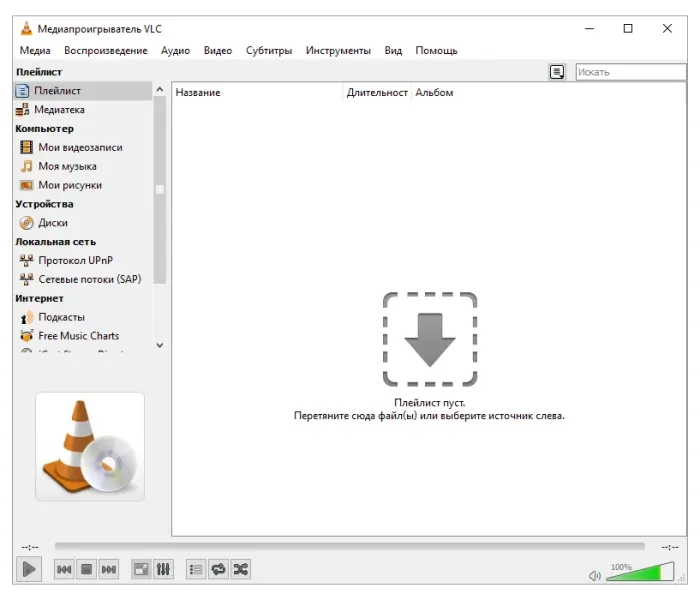This screenshot has width=700, height=600.
Task: Stop playback with the Stop button
Action: [x=87, y=569]
